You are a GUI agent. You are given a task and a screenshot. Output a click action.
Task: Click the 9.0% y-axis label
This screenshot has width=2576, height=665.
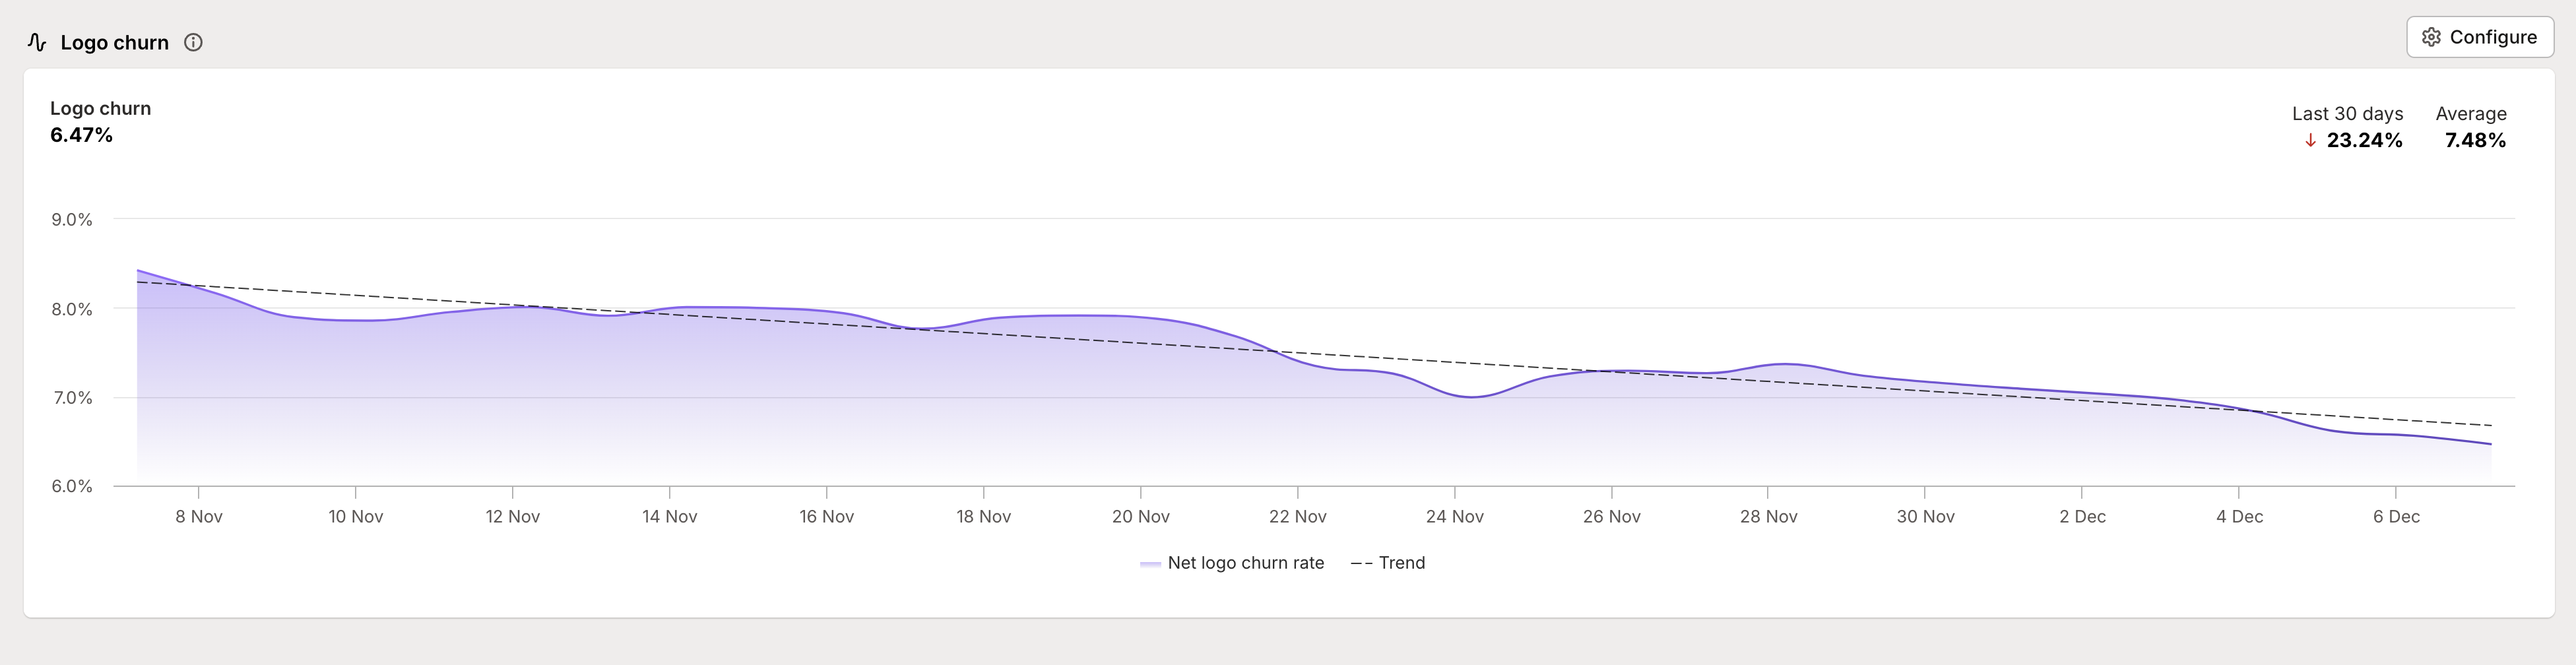point(72,220)
